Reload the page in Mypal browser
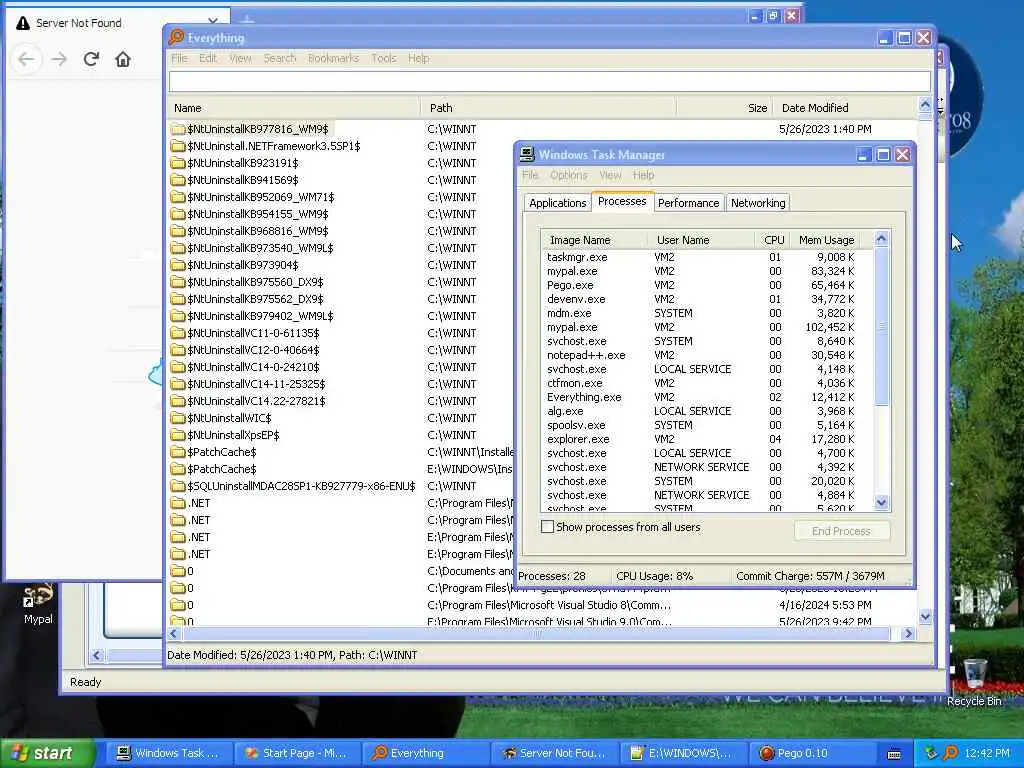Screen dimensions: 1024x768 pyautogui.click(x=91, y=59)
